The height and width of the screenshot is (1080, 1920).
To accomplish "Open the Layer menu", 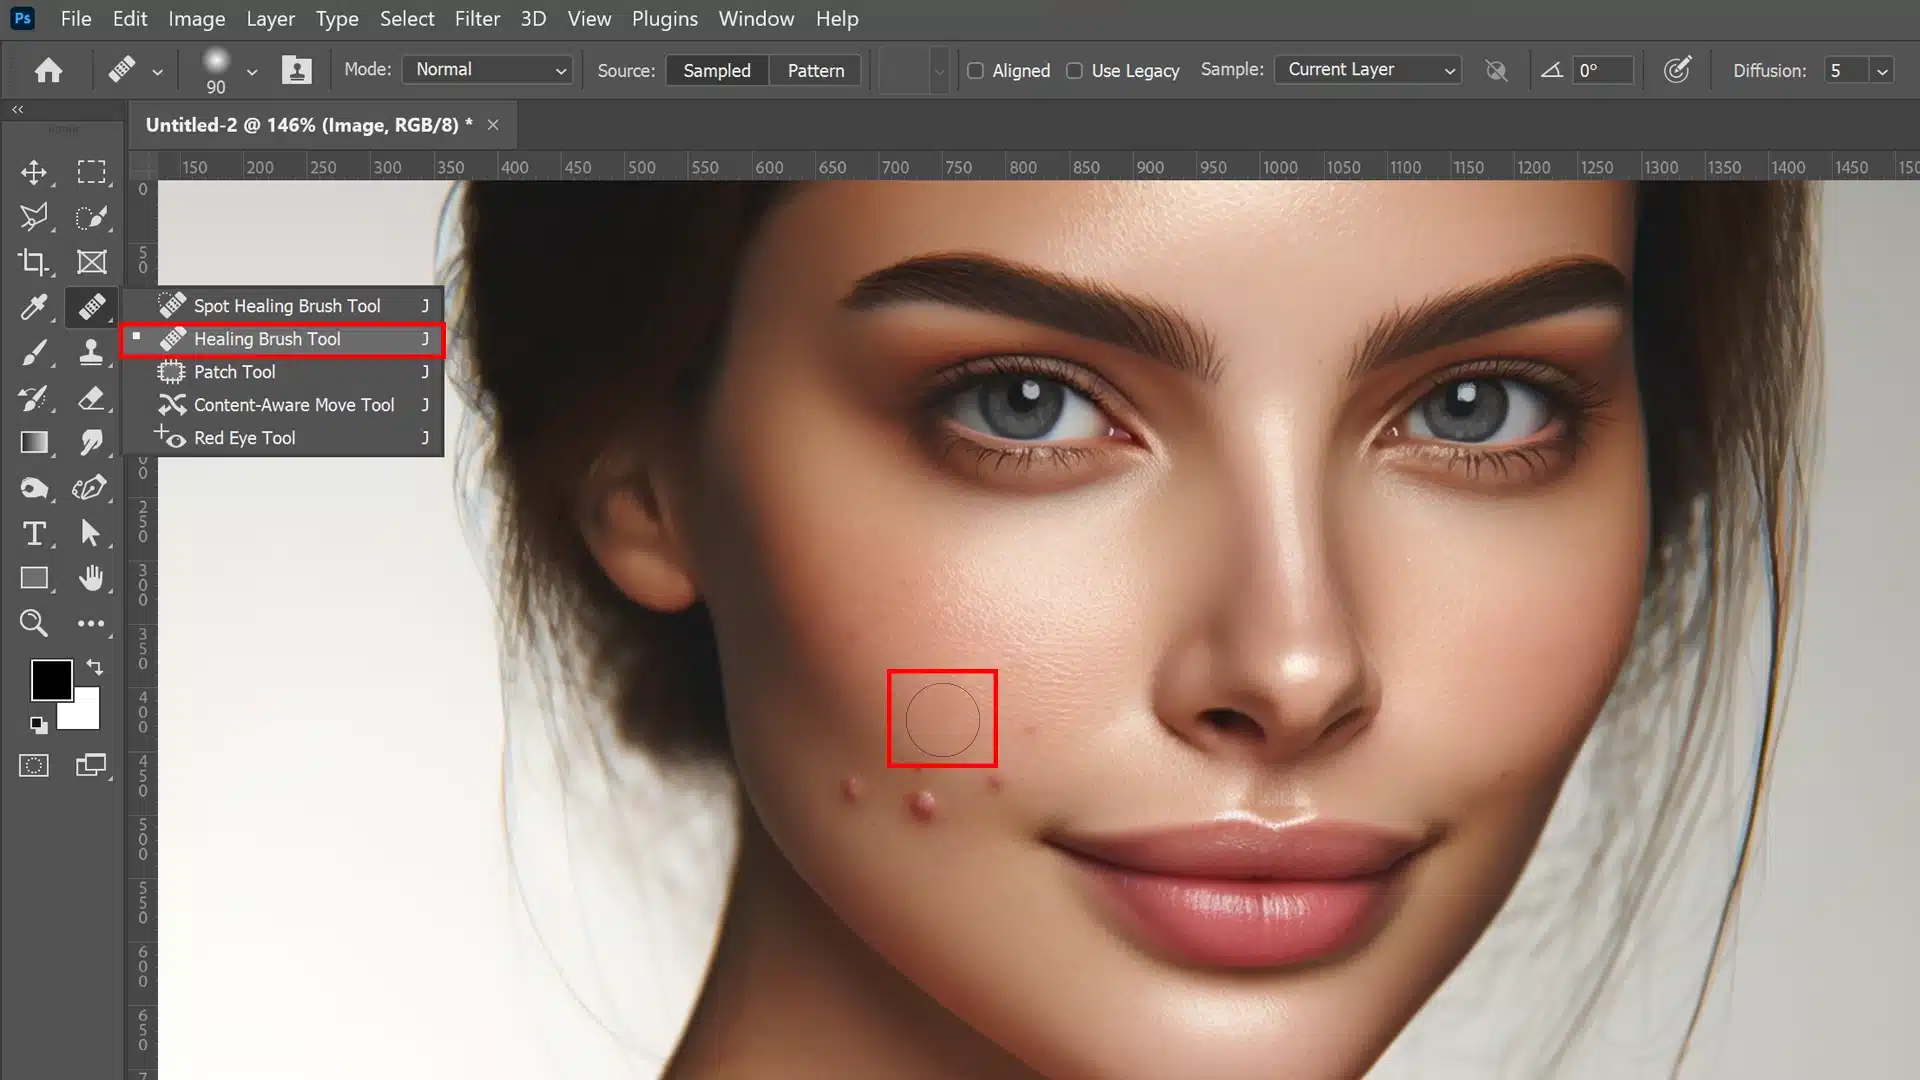I will (270, 19).
